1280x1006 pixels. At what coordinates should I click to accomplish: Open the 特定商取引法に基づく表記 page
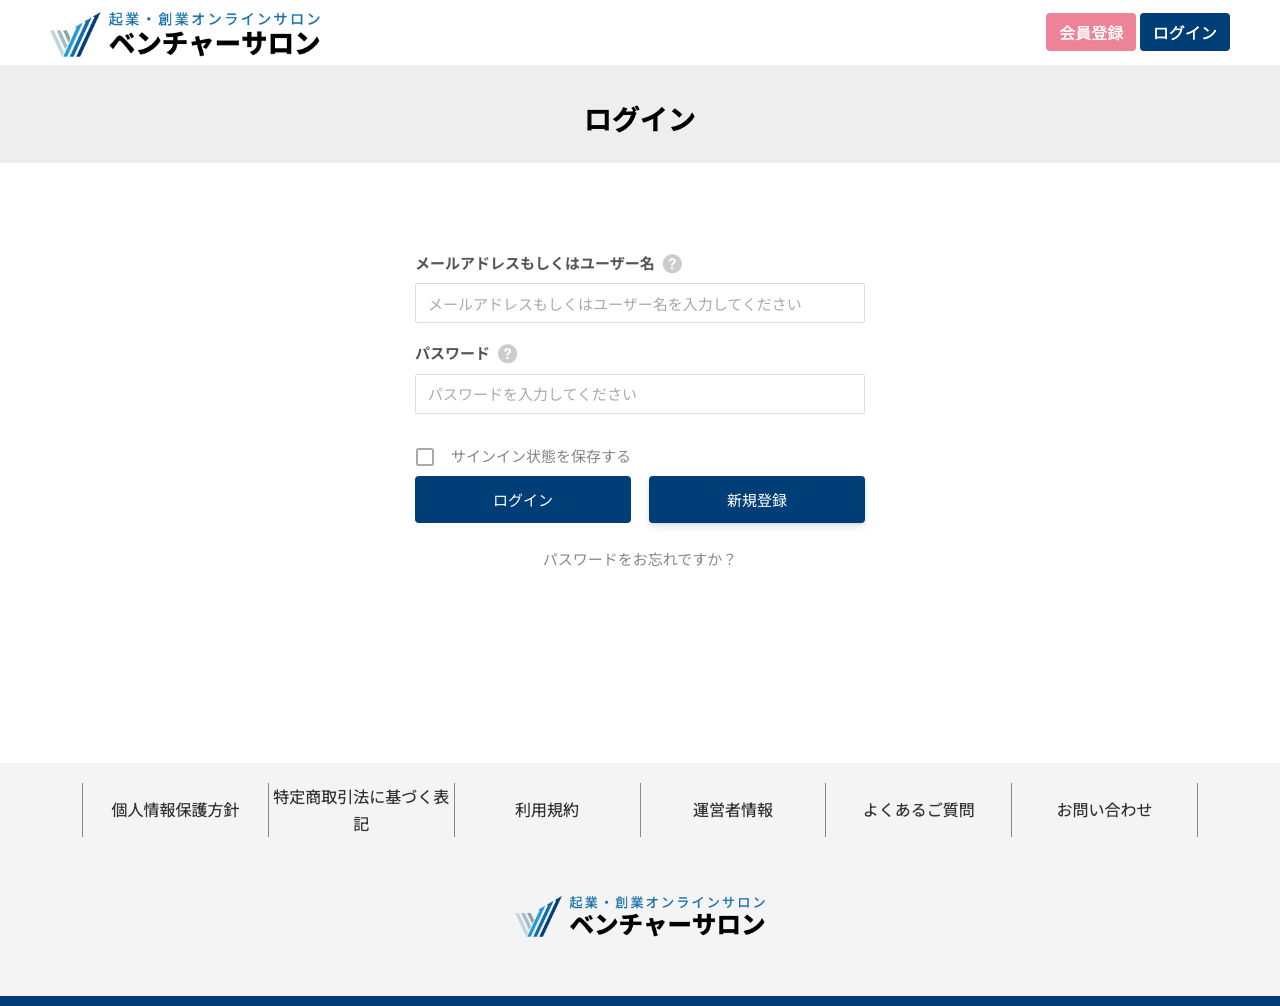point(361,810)
